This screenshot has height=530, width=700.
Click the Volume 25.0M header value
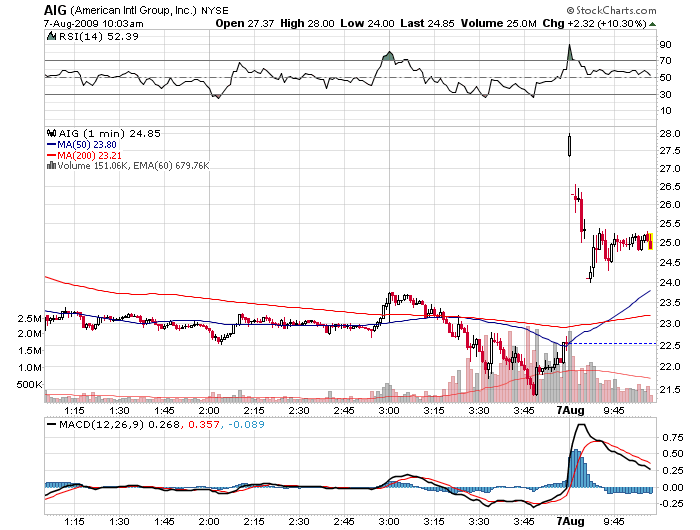(x=499, y=23)
